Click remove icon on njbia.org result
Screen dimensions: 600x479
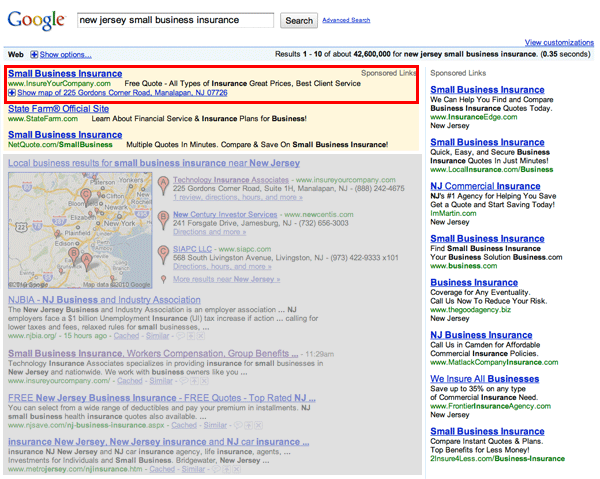201,336
